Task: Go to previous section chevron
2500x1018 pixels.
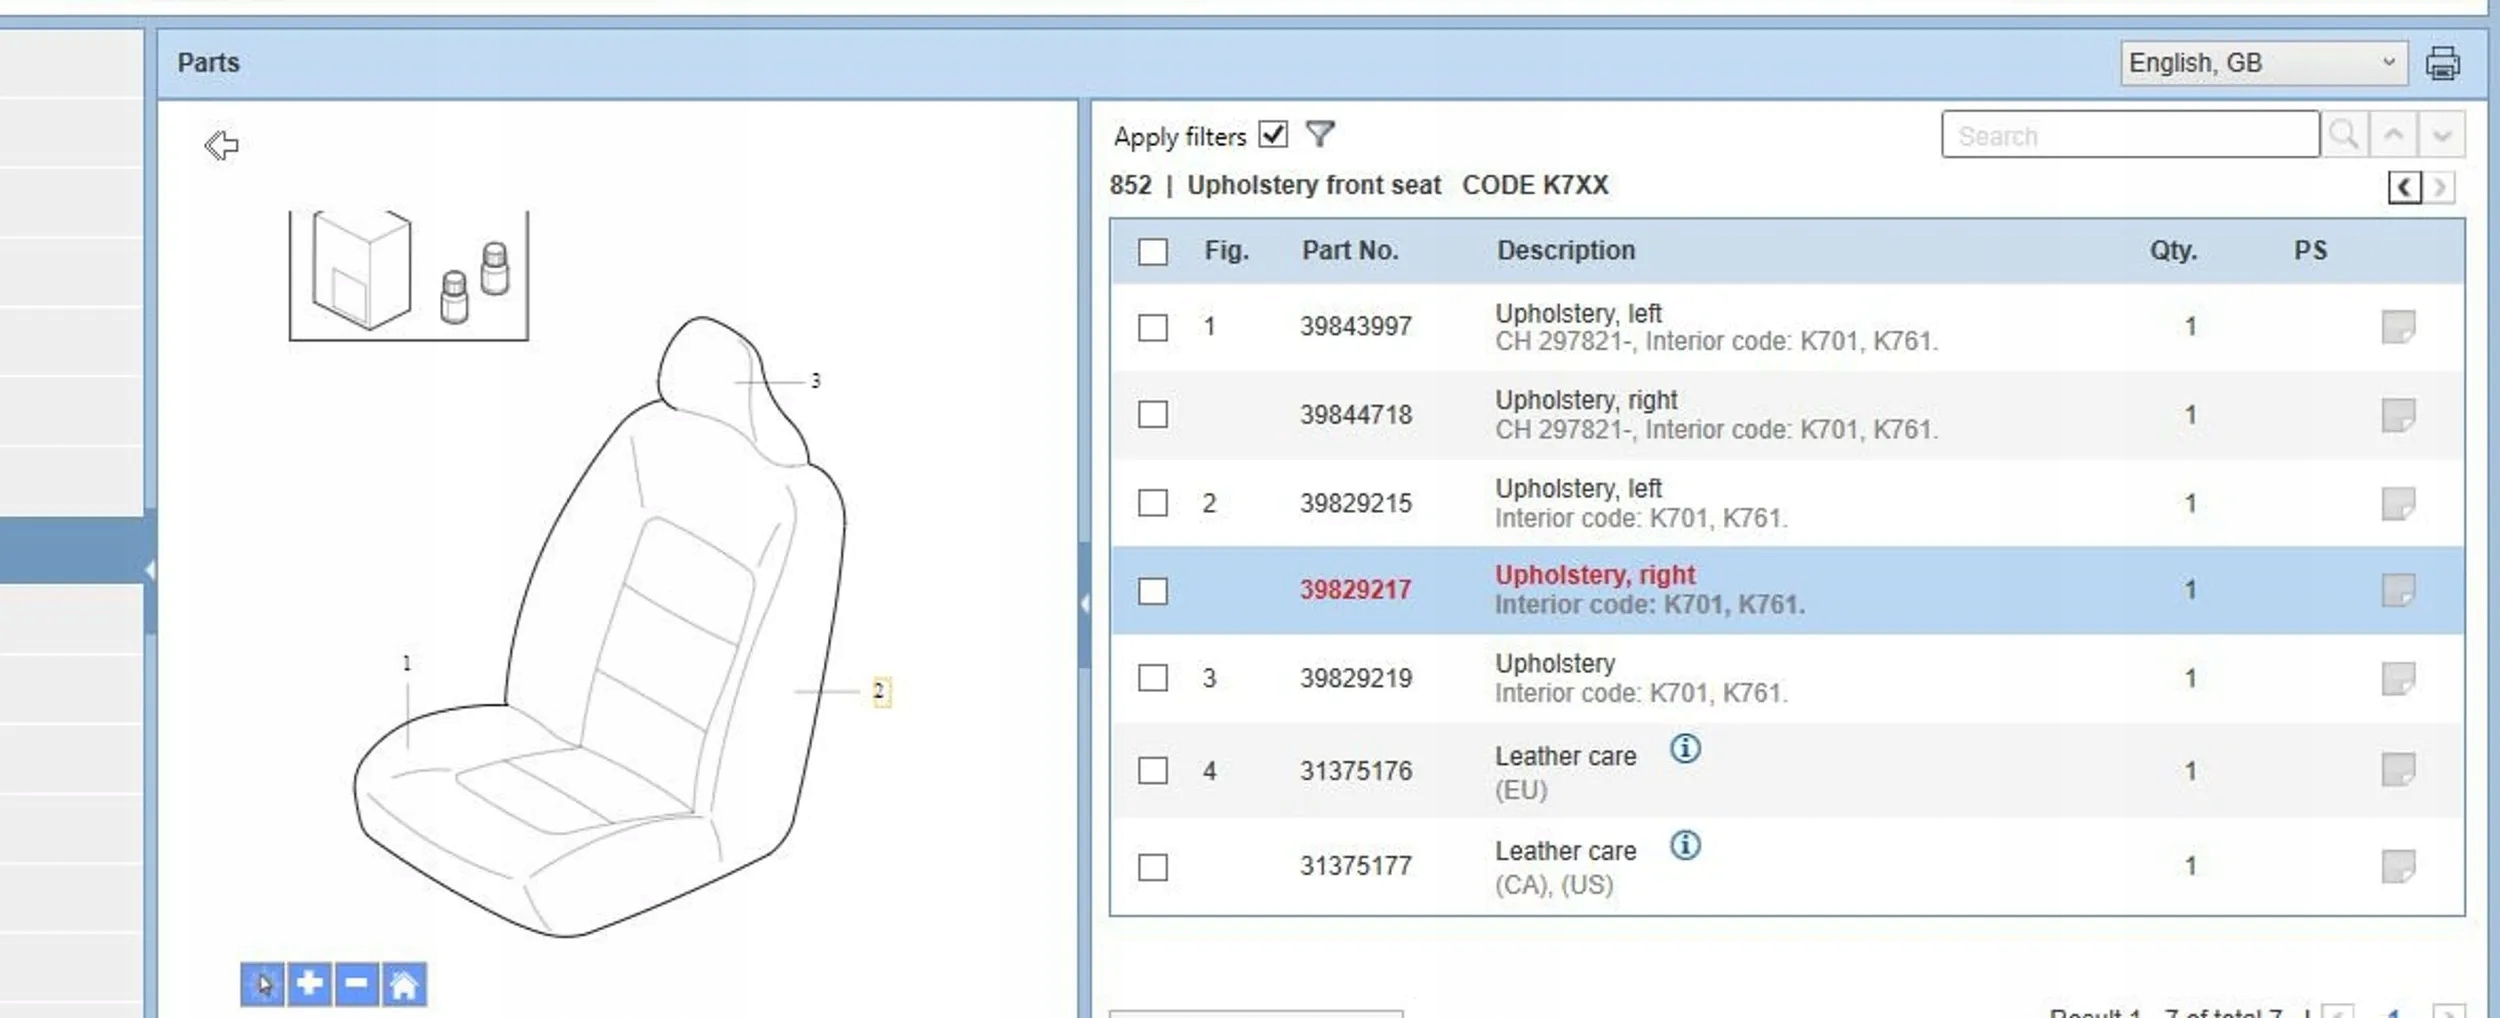Action: (2404, 187)
